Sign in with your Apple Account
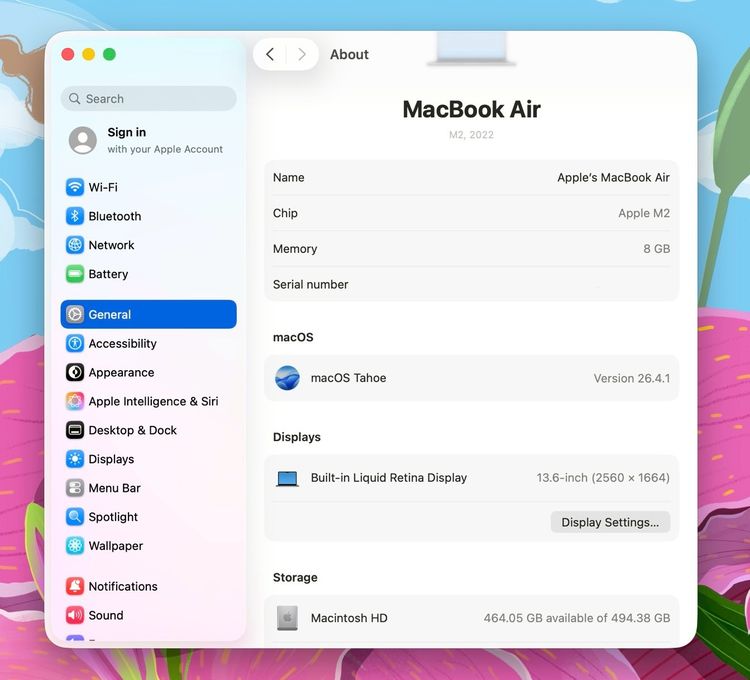The width and height of the screenshot is (750, 680). pyautogui.click(x=148, y=140)
